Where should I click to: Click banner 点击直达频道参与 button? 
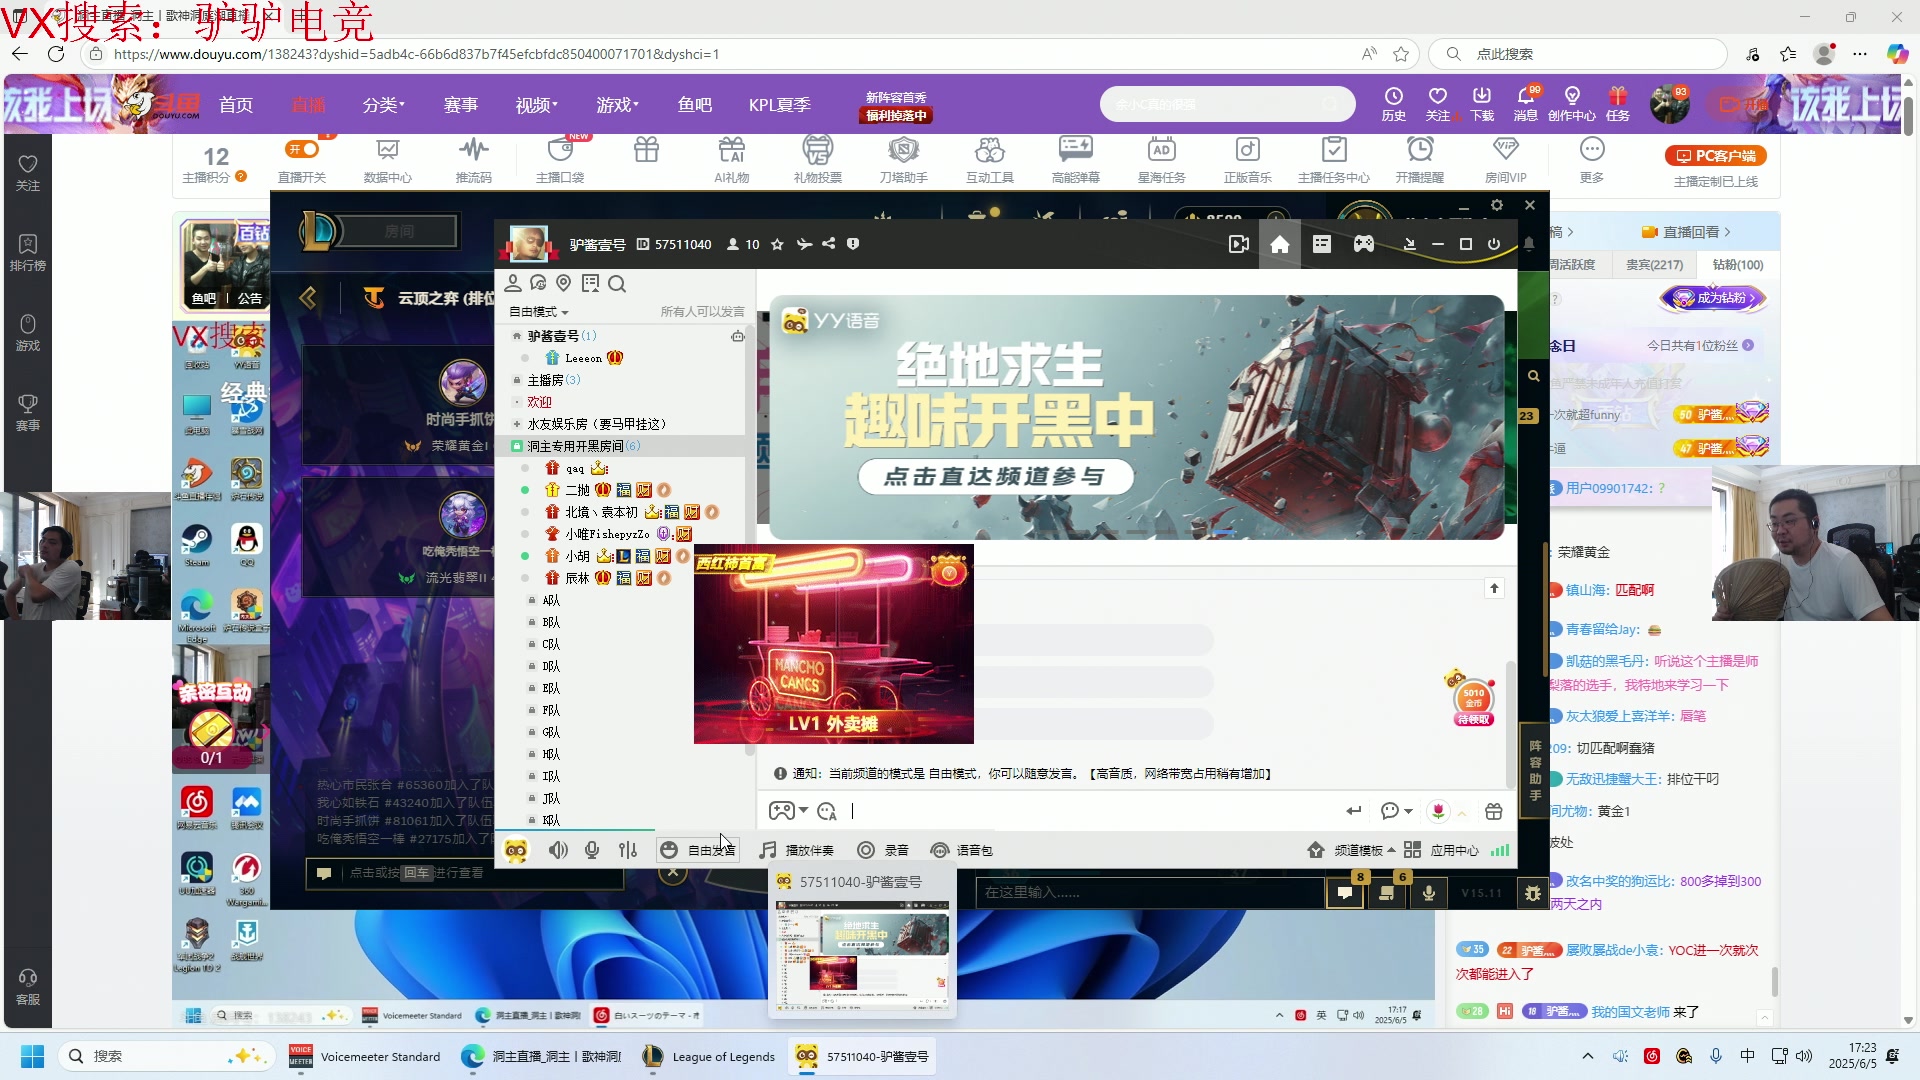pos(995,477)
